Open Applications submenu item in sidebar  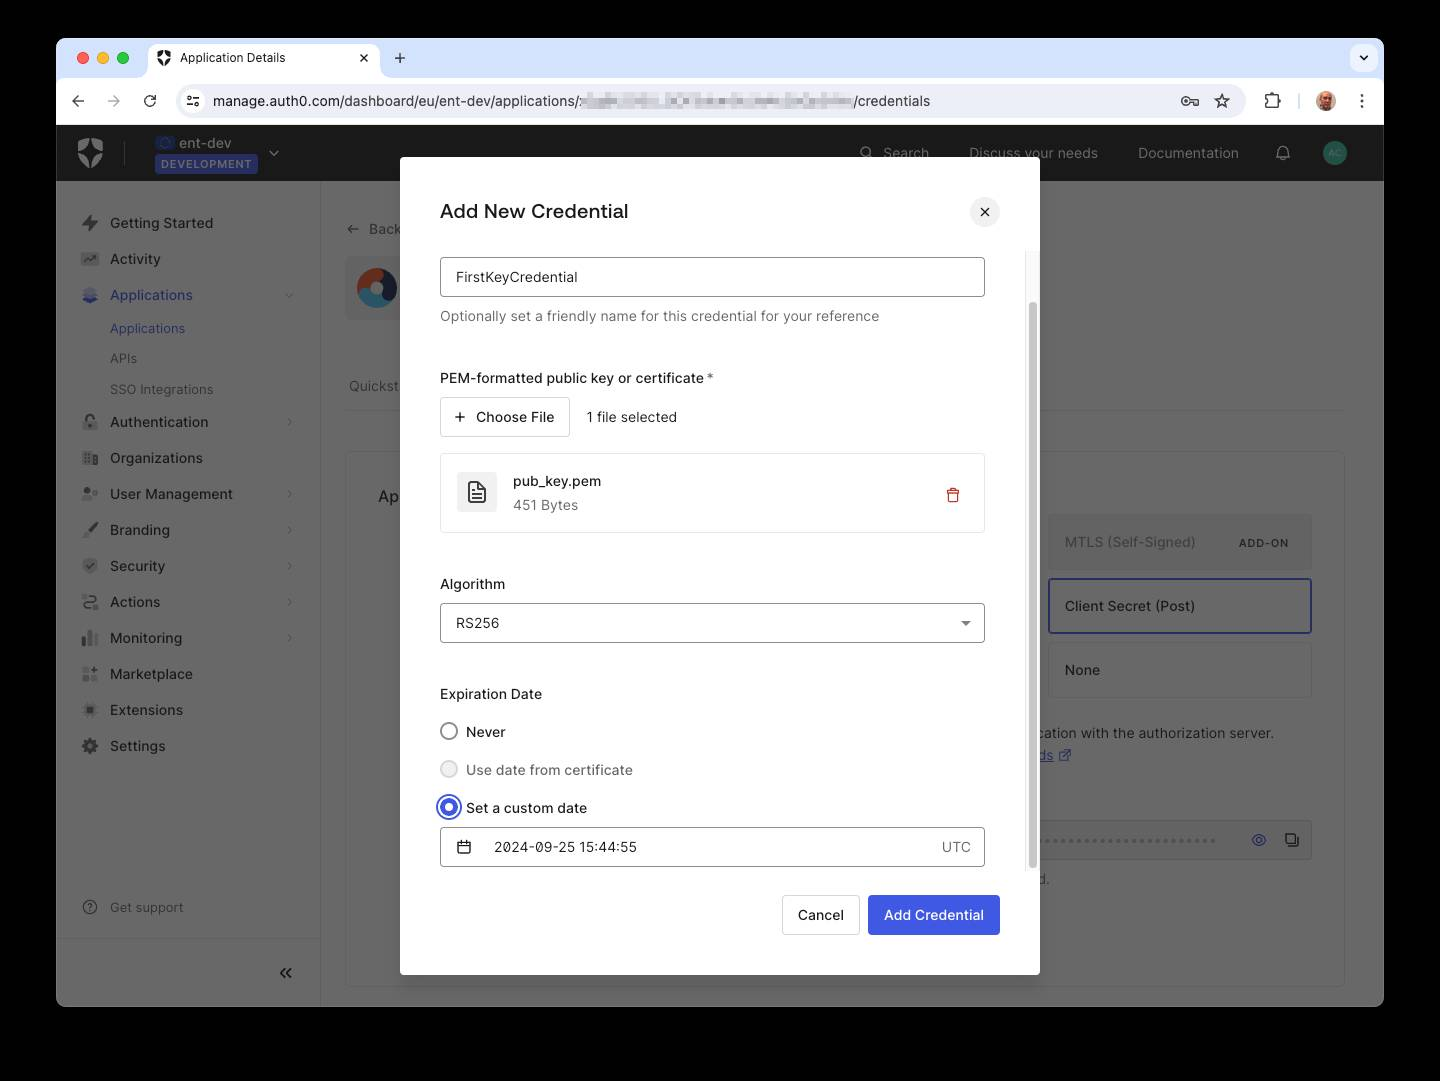pyautogui.click(x=147, y=328)
